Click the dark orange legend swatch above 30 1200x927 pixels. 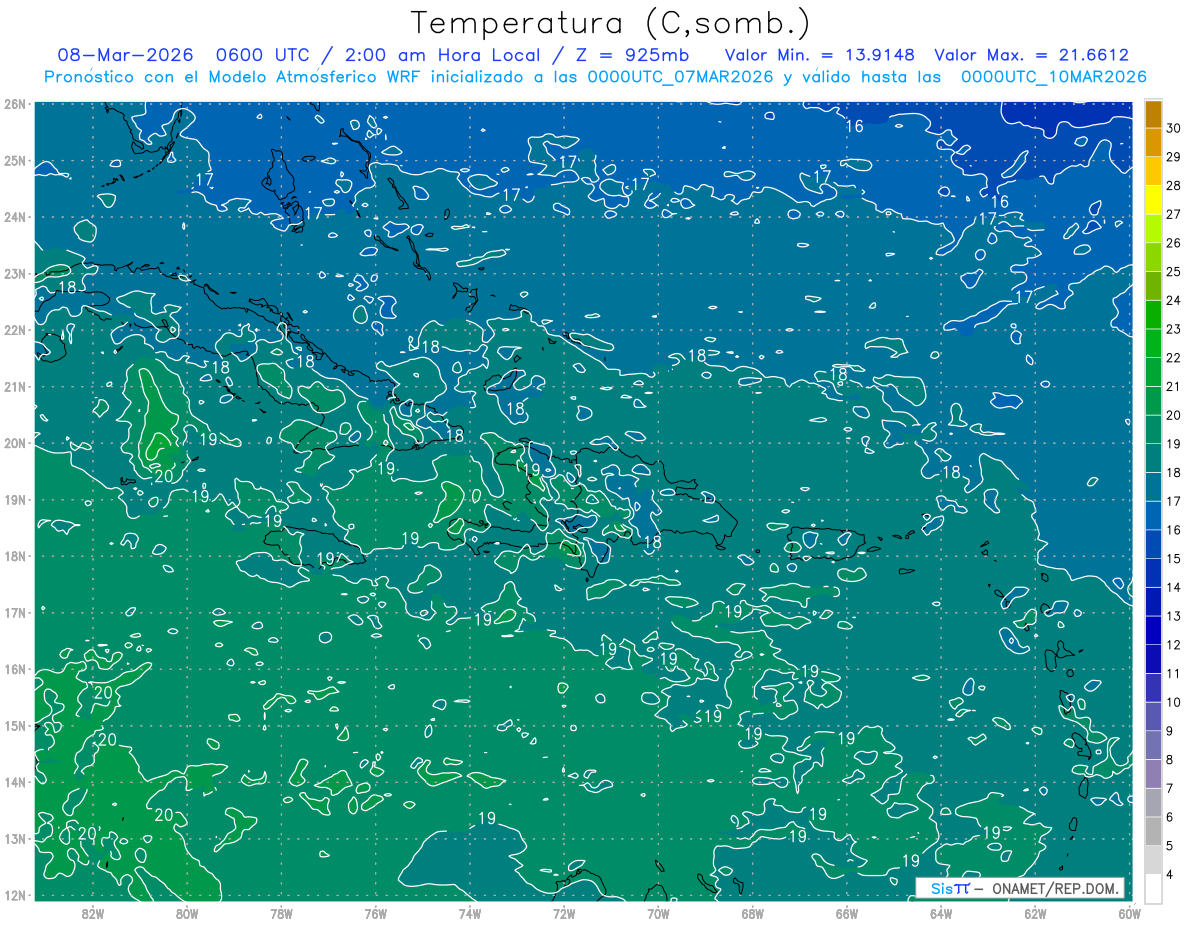point(1153,115)
